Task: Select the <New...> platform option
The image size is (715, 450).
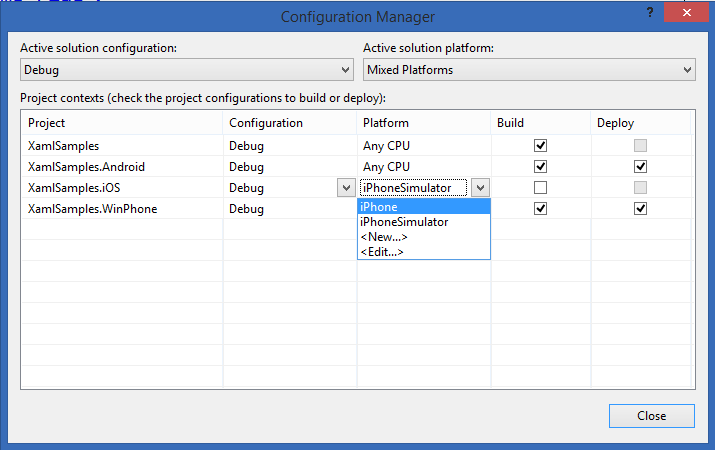Action: (x=424, y=237)
